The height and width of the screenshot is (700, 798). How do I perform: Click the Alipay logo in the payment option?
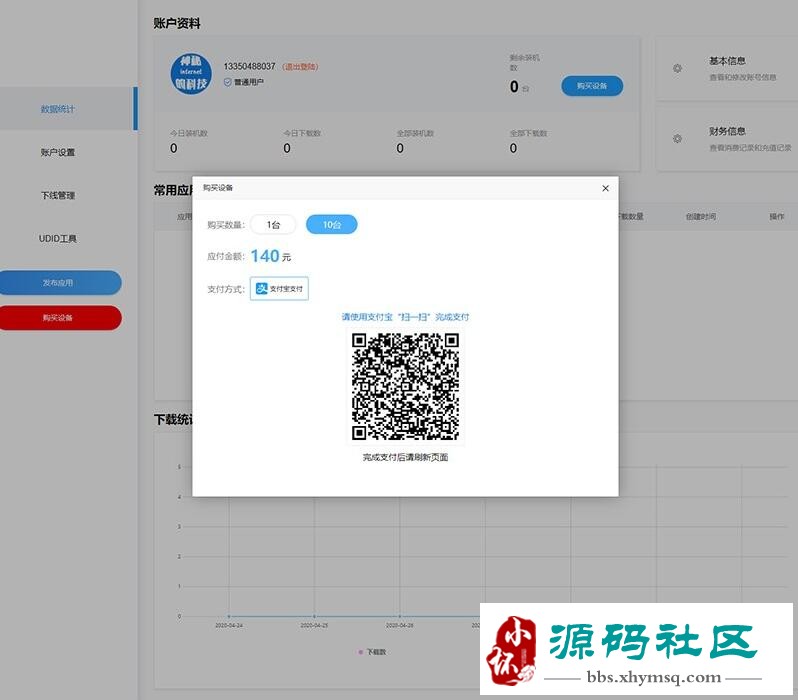(x=262, y=289)
